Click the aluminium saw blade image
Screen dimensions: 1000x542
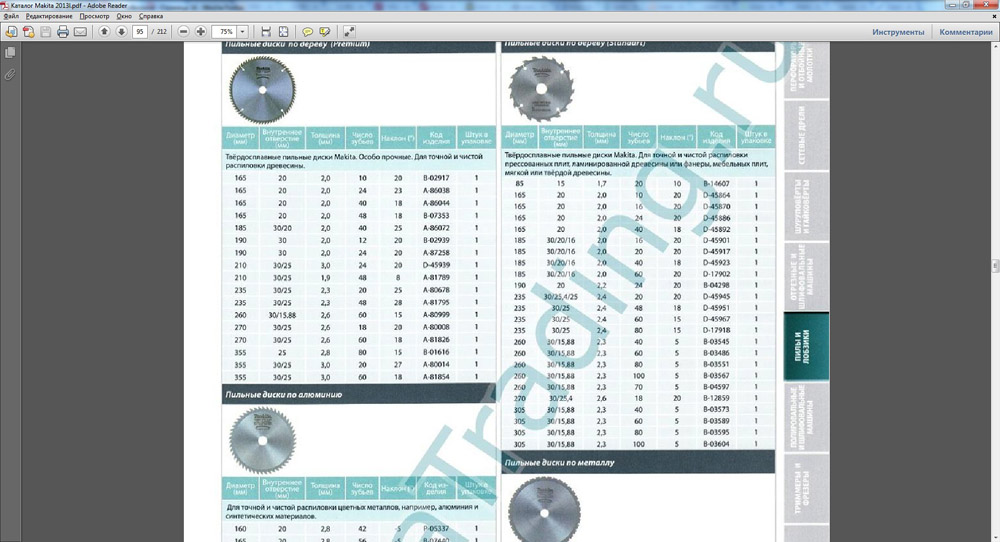[262, 440]
